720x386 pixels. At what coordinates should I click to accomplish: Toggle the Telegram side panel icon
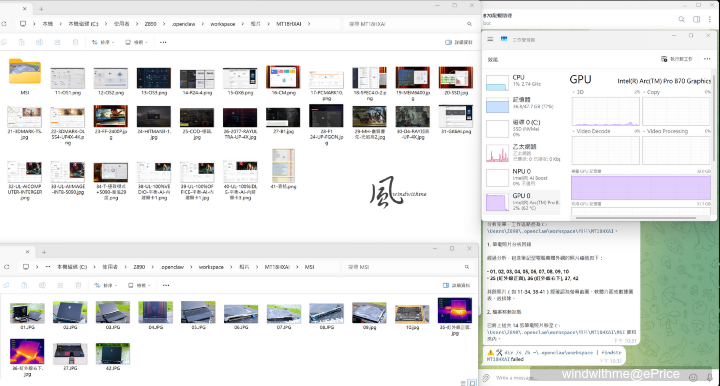[x=697, y=19]
